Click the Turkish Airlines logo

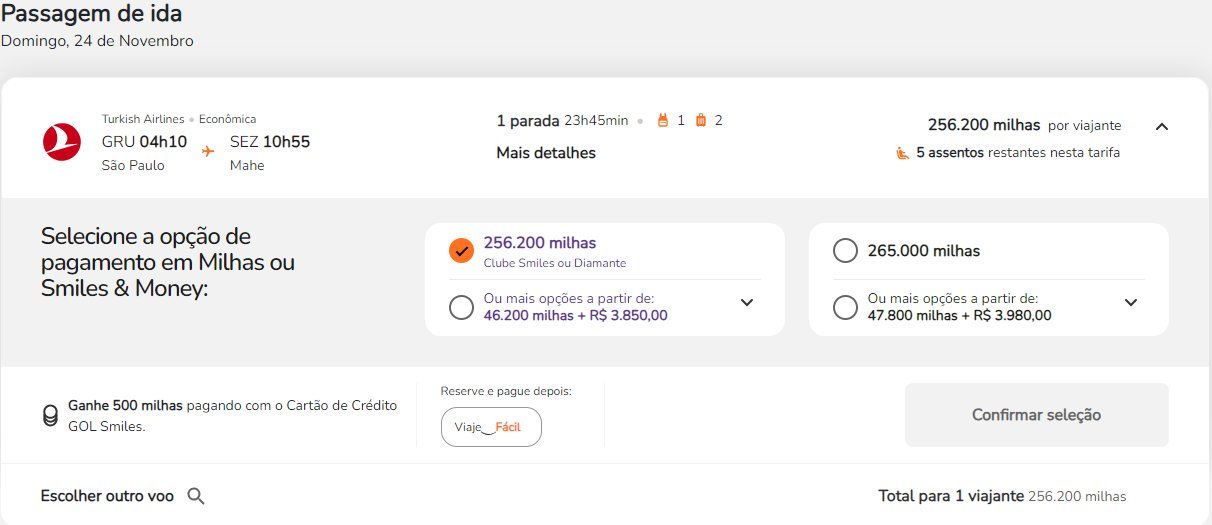(x=62, y=142)
